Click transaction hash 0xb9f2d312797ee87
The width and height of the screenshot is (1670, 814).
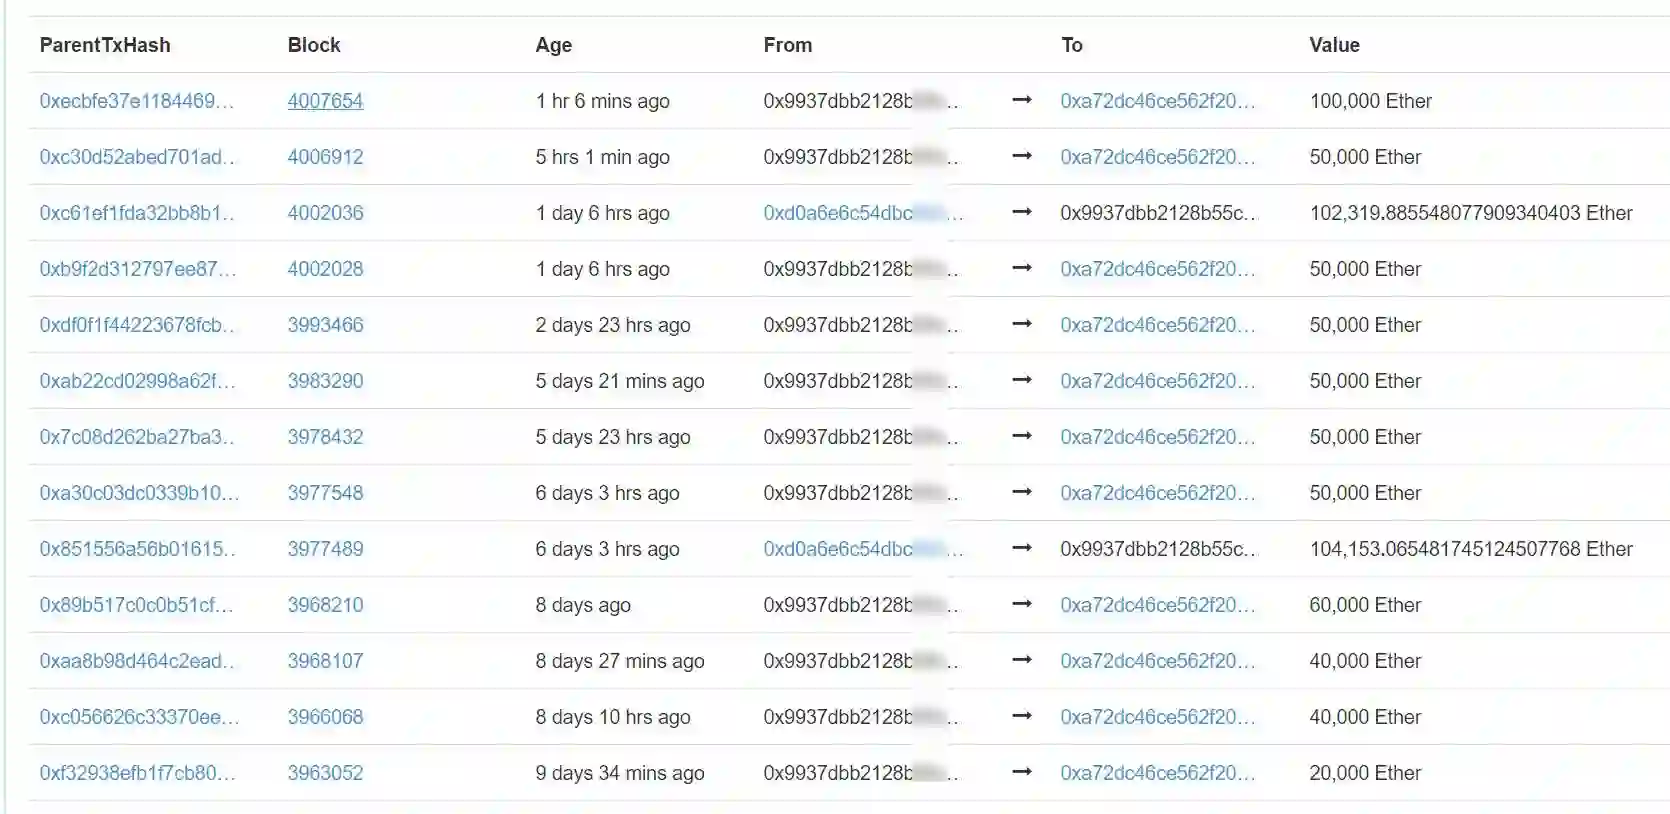point(137,269)
